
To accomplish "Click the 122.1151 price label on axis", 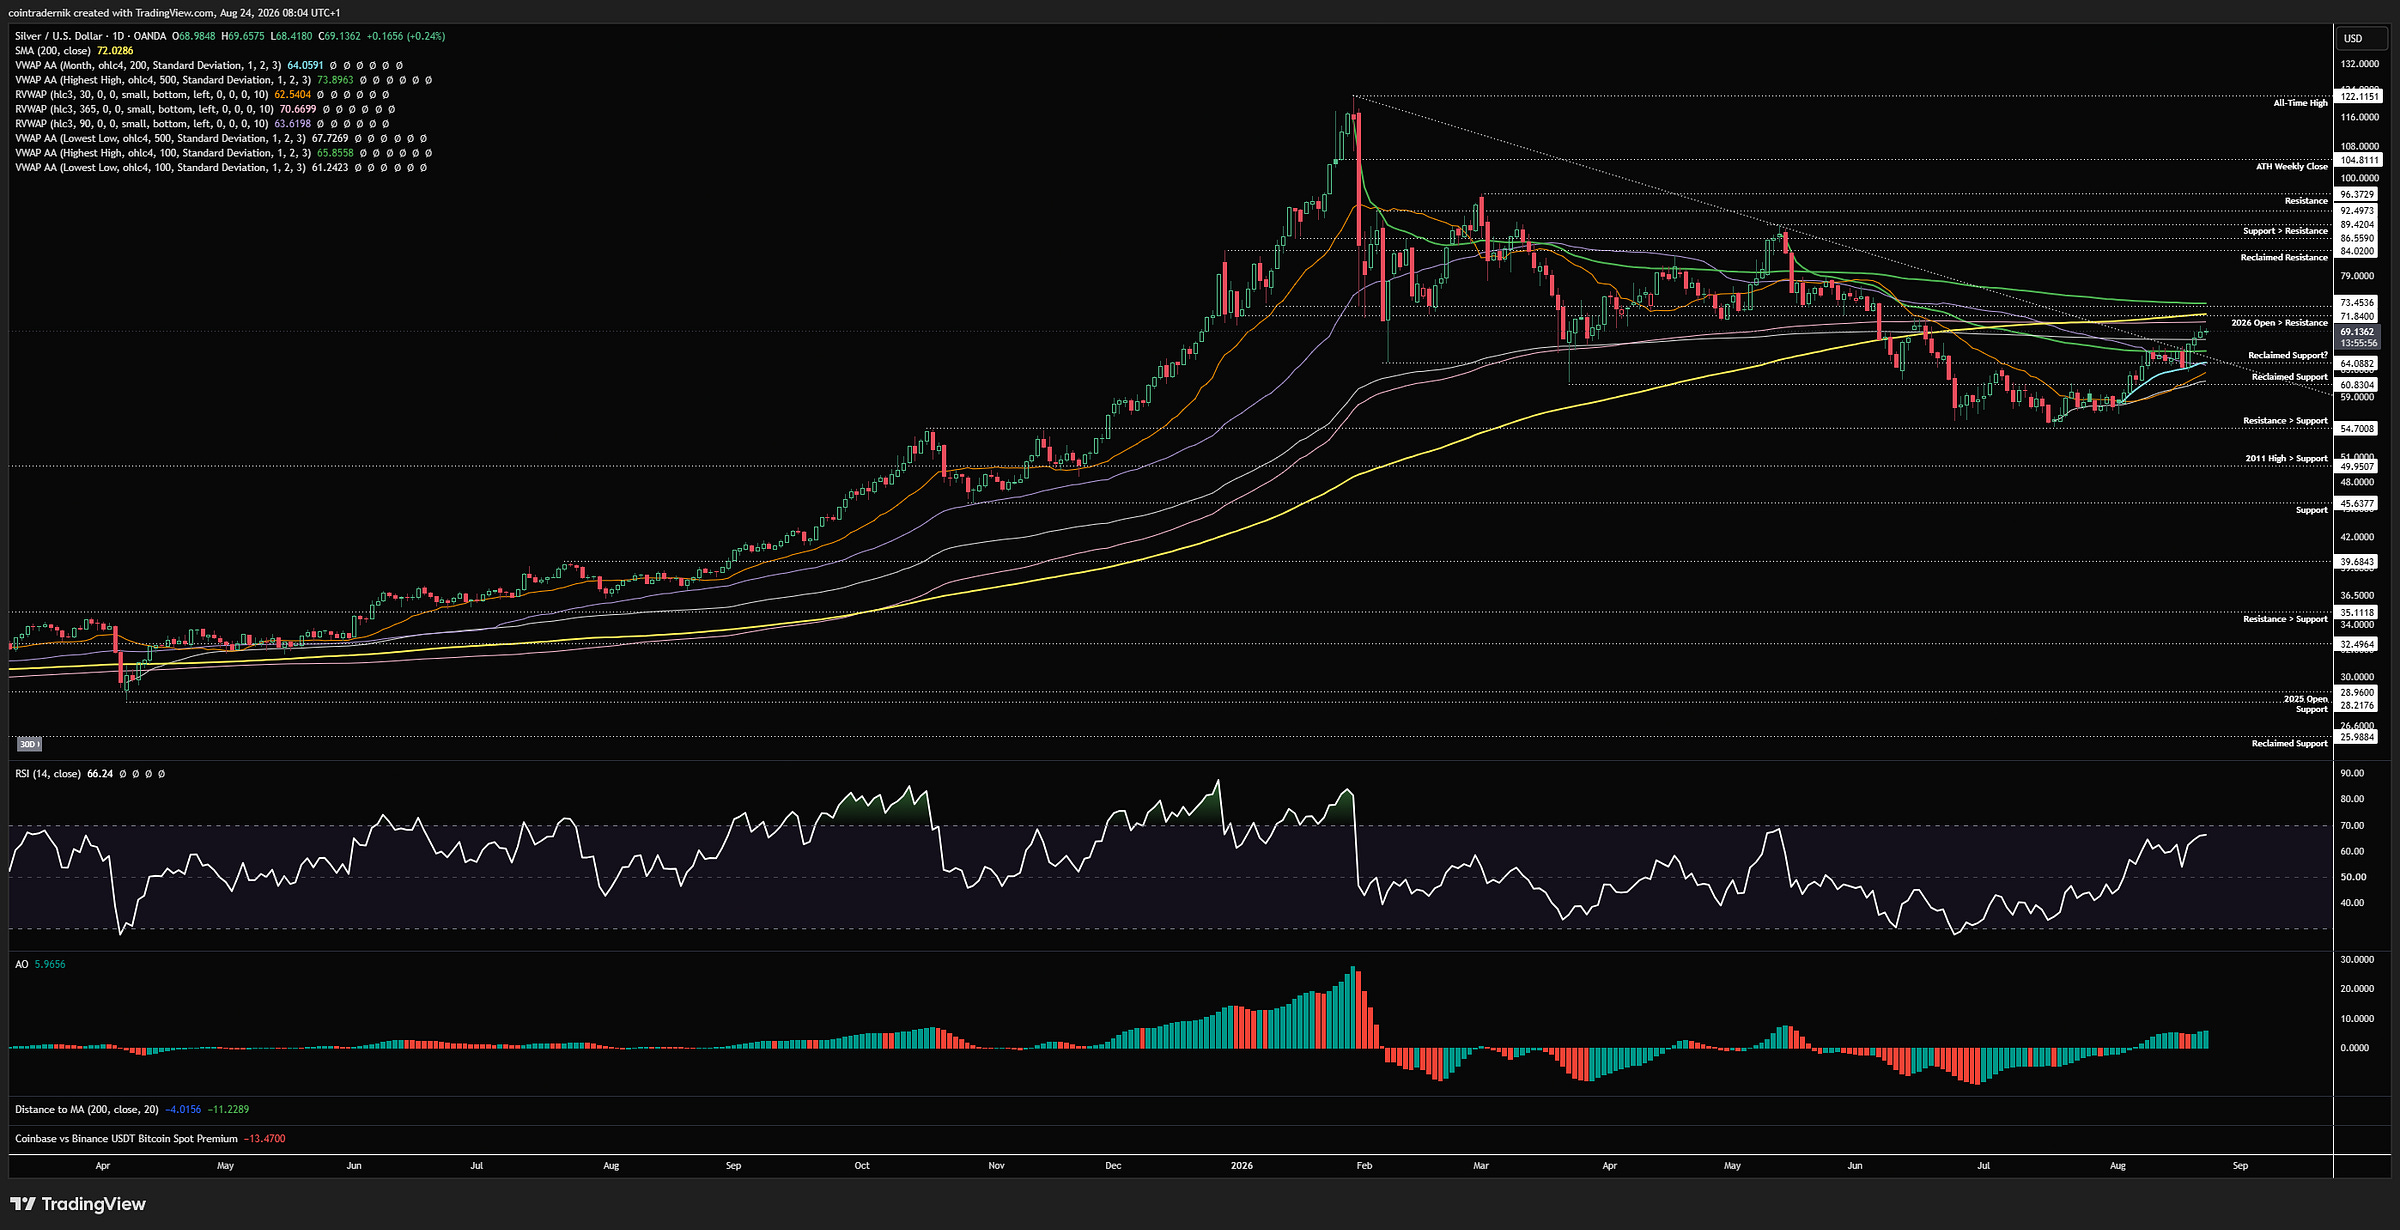I will tap(2359, 97).
